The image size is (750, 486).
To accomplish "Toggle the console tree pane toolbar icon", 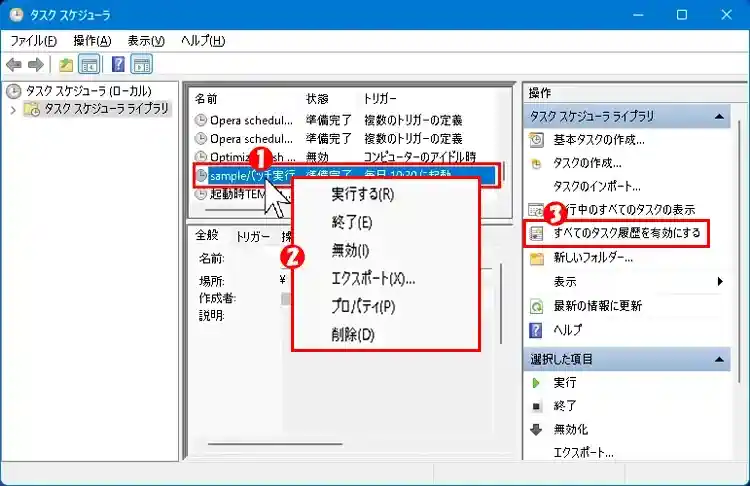I will 89,64.
